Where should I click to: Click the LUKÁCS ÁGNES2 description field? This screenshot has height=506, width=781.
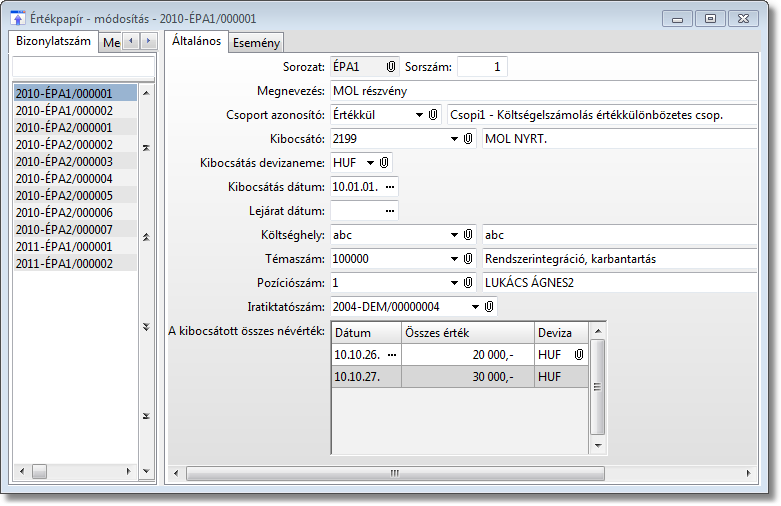tap(620, 282)
